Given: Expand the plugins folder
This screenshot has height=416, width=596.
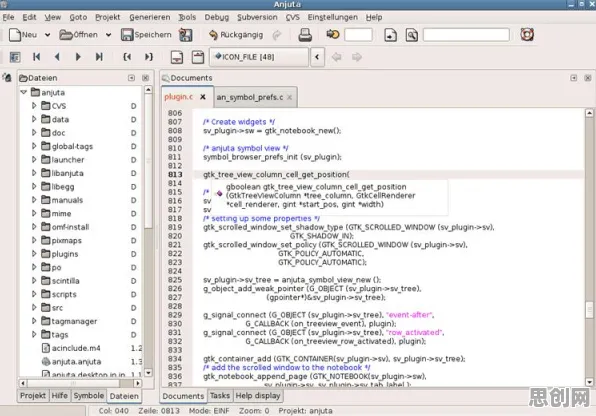Looking at the screenshot, I should click(x=34, y=254).
